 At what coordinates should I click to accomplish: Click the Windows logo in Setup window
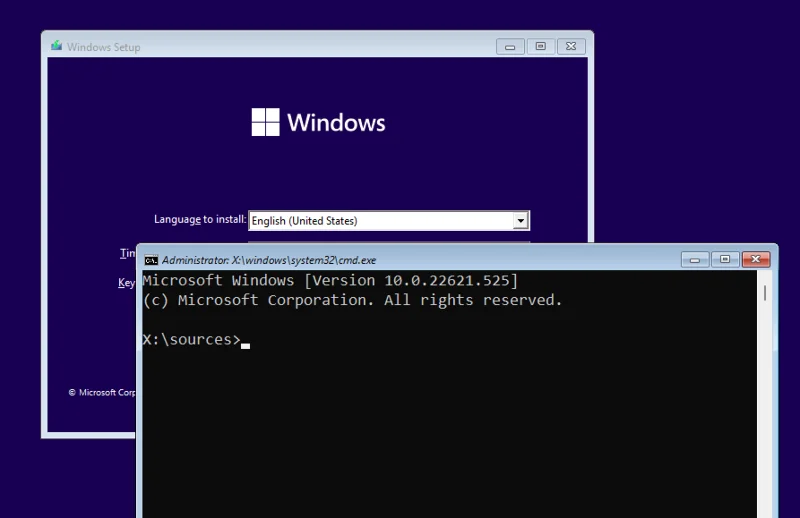pos(318,122)
